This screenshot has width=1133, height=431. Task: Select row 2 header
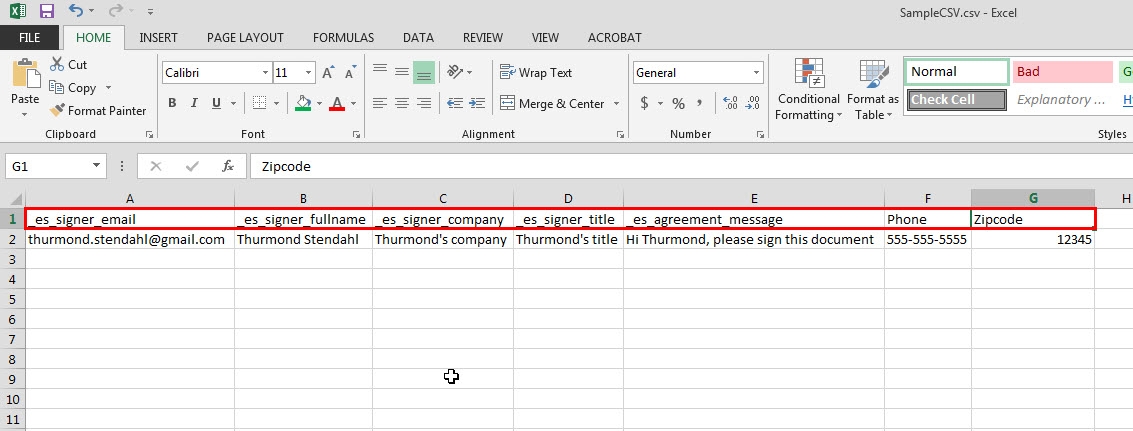coord(12,239)
